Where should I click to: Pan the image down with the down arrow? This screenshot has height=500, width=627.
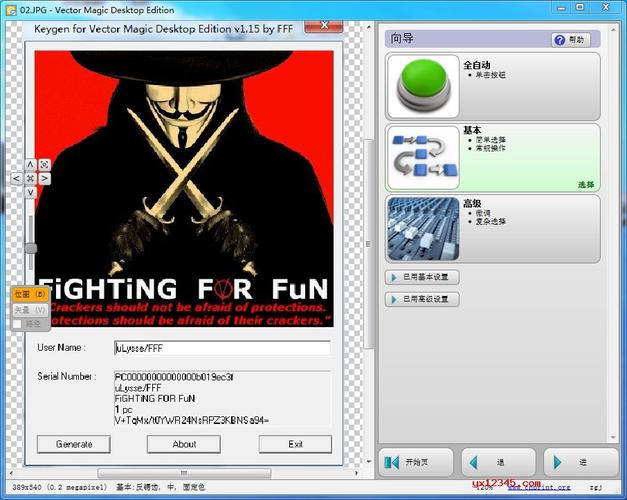pyautogui.click(x=30, y=192)
